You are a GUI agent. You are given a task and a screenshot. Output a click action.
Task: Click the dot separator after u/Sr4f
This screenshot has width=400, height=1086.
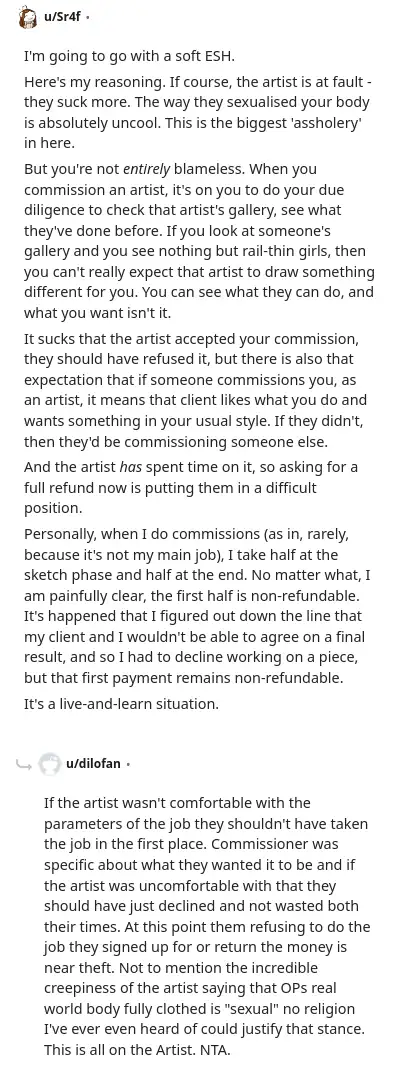pos(87,18)
